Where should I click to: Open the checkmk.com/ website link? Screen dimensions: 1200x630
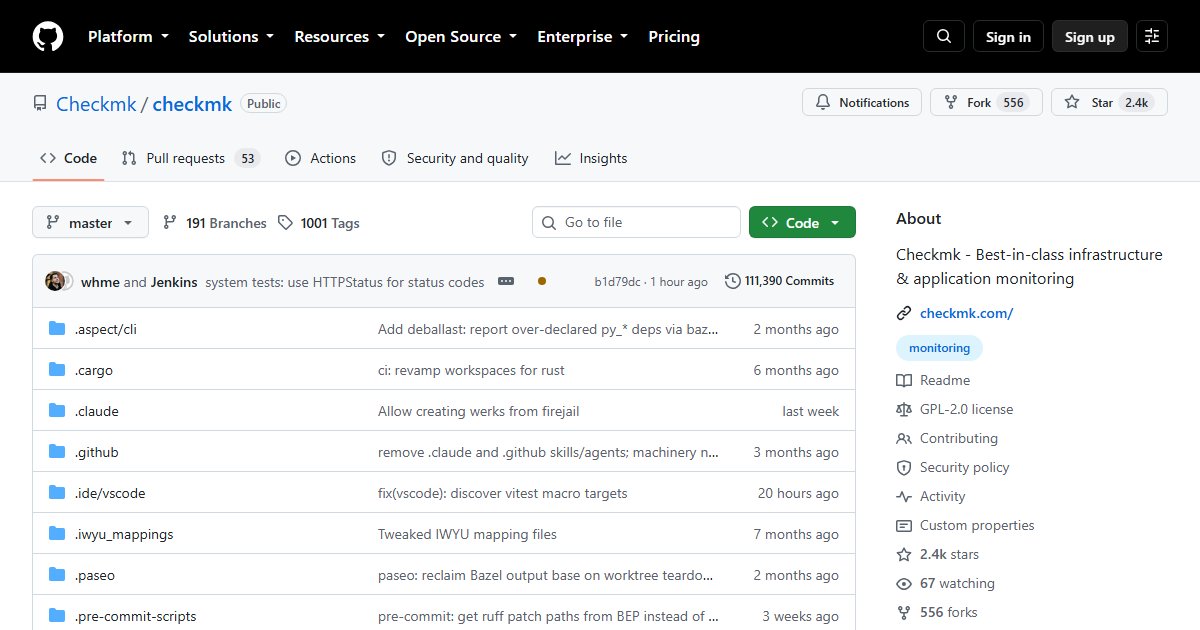tap(967, 313)
